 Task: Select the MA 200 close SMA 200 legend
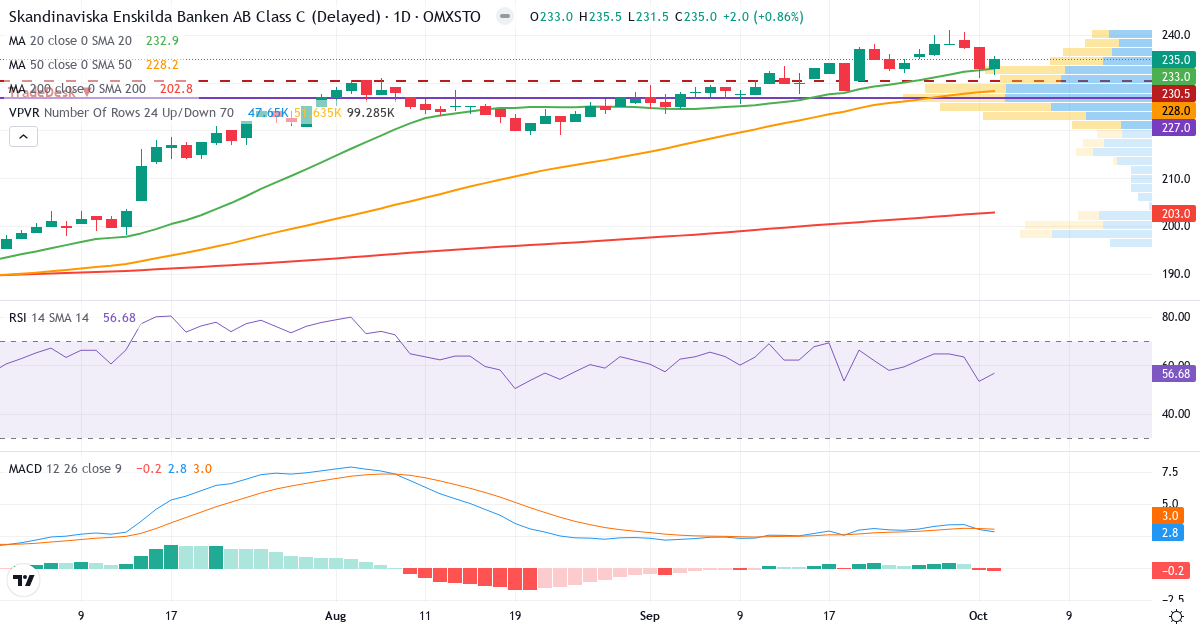(x=77, y=89)
